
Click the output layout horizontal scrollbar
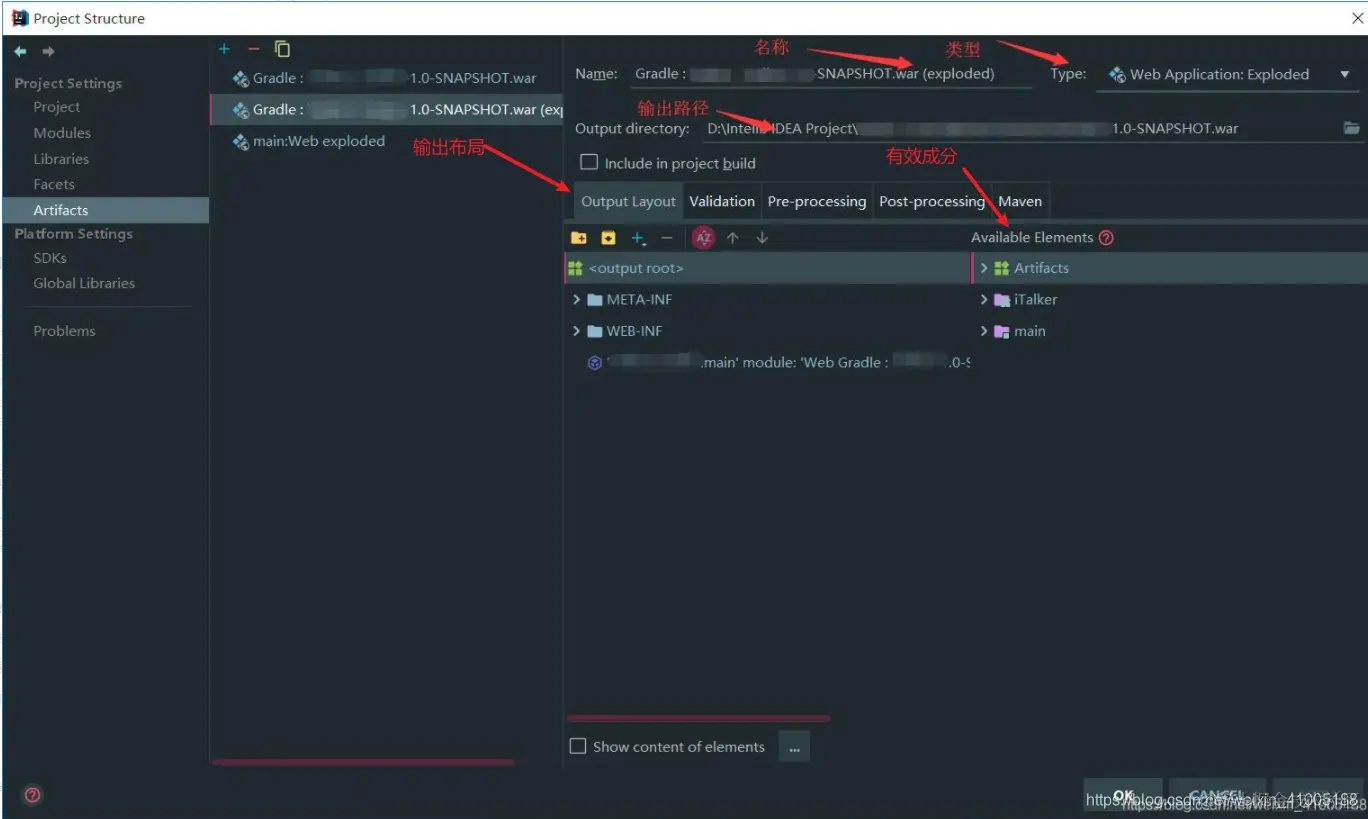(698, 719)
